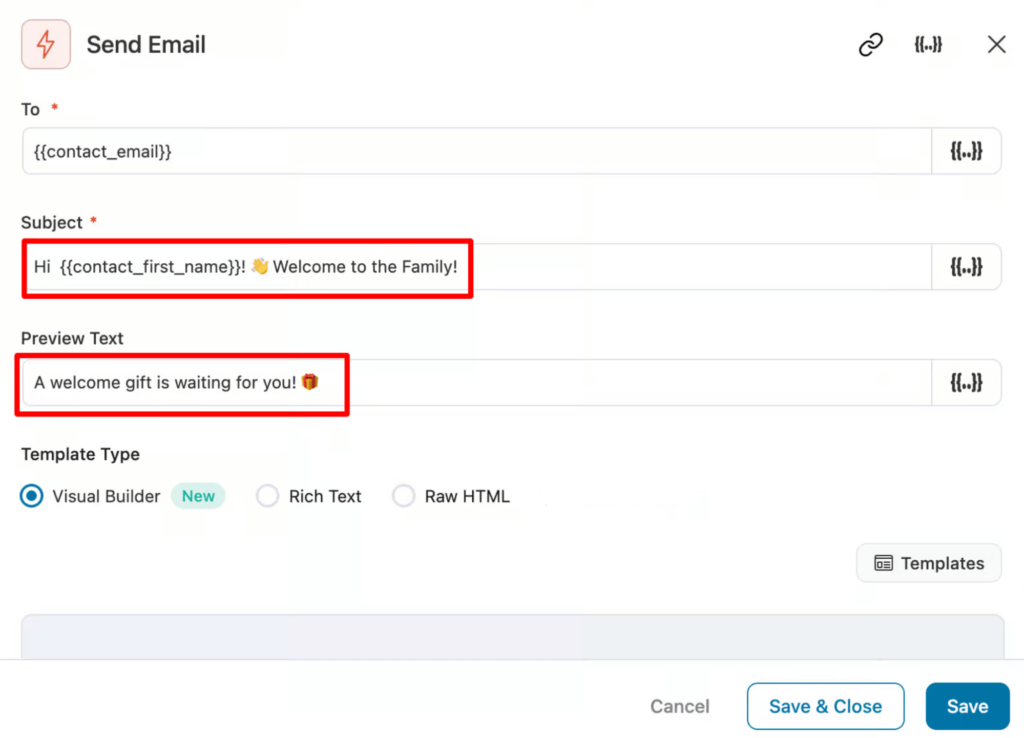Select the Raw HTML template type
1024x738 pixels.
click(404, 496)
